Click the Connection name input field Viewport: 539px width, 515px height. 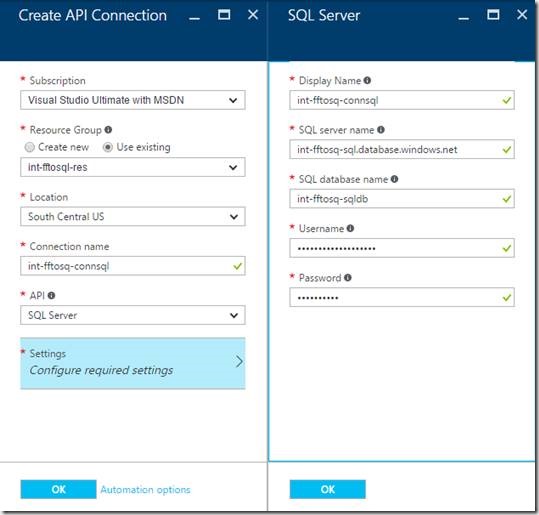[133, 266]
